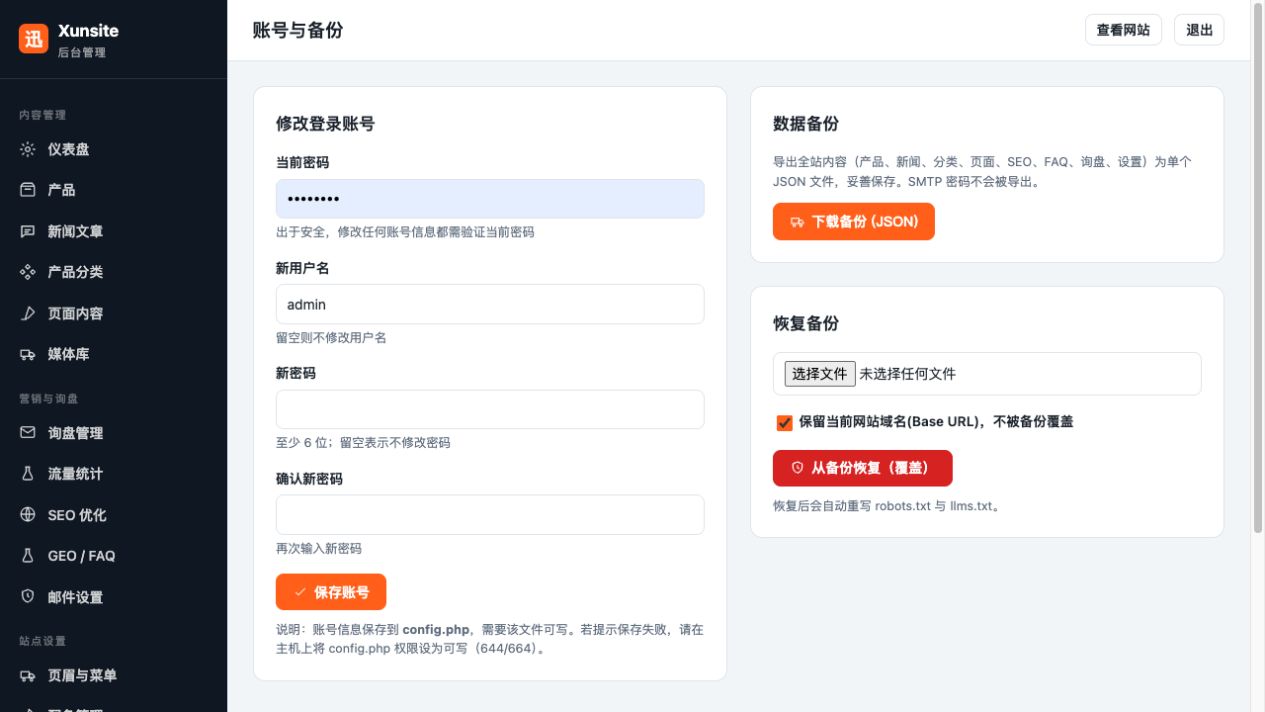Click the shield icon in 从备份恢复 button
The image size is (1265, 712).
point(797,468)
